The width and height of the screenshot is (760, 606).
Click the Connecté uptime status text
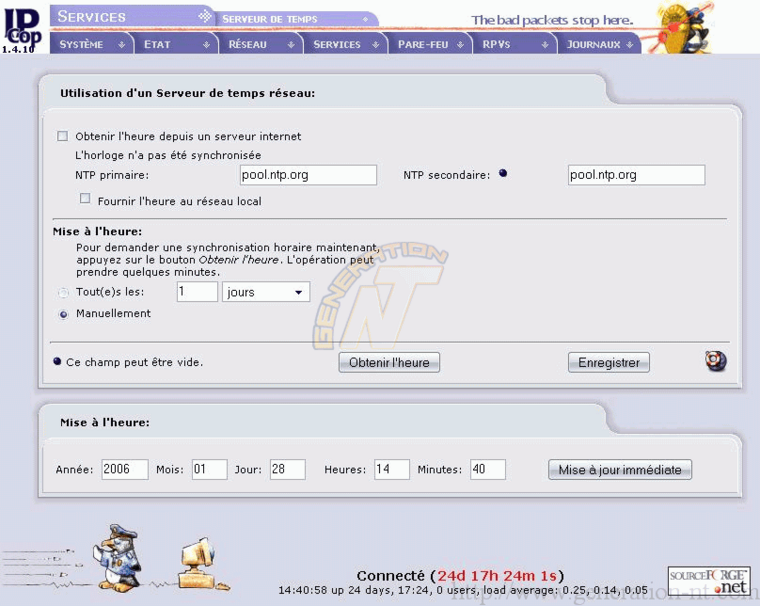[460, 575]
